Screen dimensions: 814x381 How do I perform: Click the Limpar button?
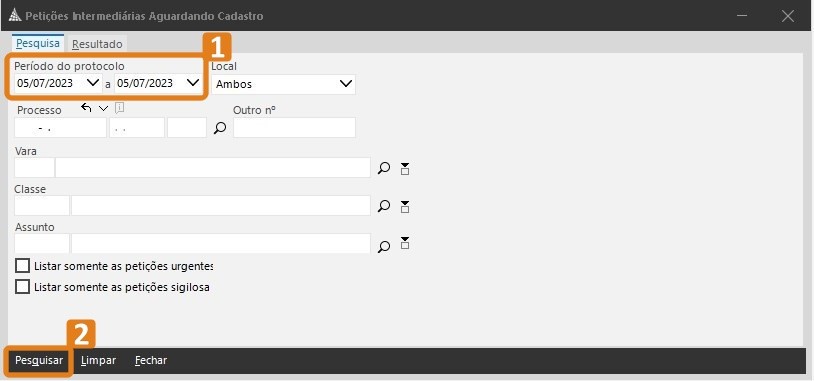pyautogui.click(x=98, y=360)
